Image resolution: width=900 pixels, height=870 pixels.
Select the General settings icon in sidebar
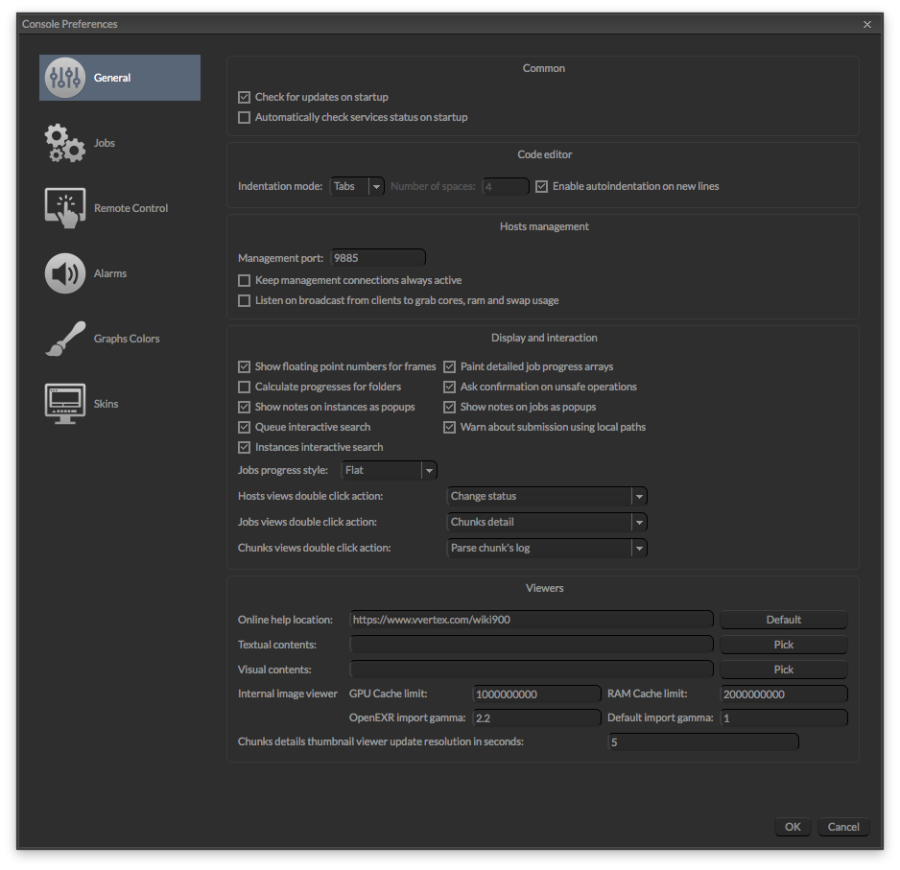[65, 77]
